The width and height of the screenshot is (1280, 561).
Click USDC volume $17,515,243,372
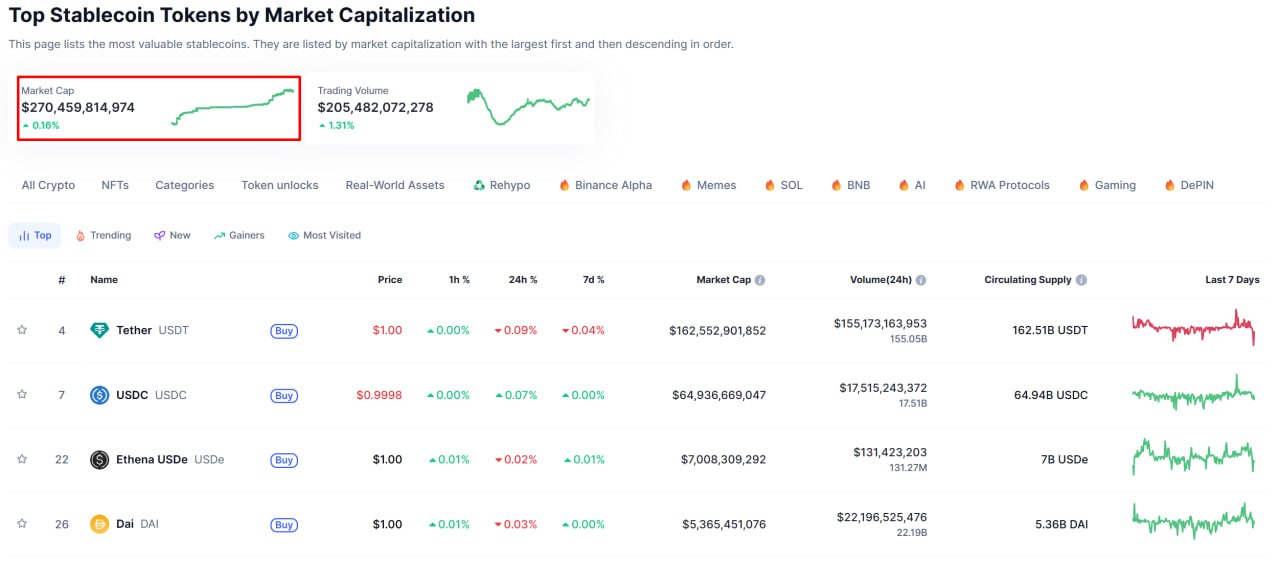point(883,388)
